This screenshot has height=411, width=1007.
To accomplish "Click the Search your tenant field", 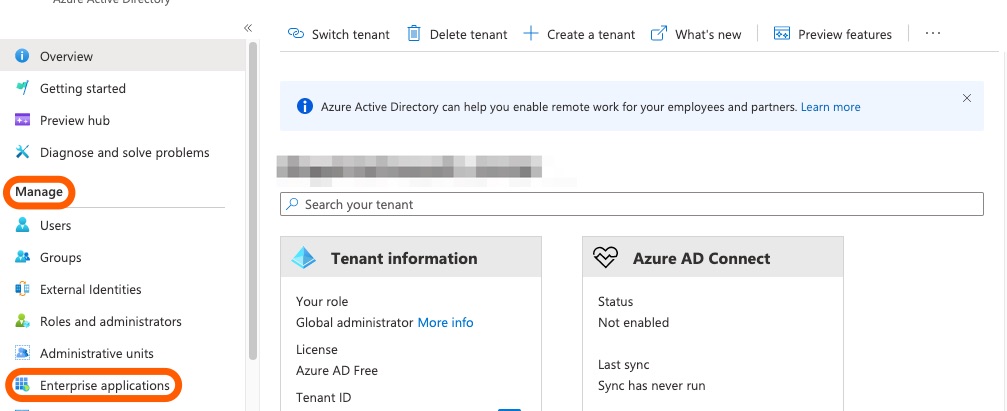I will pyautogui.click(x=632, y=204).
